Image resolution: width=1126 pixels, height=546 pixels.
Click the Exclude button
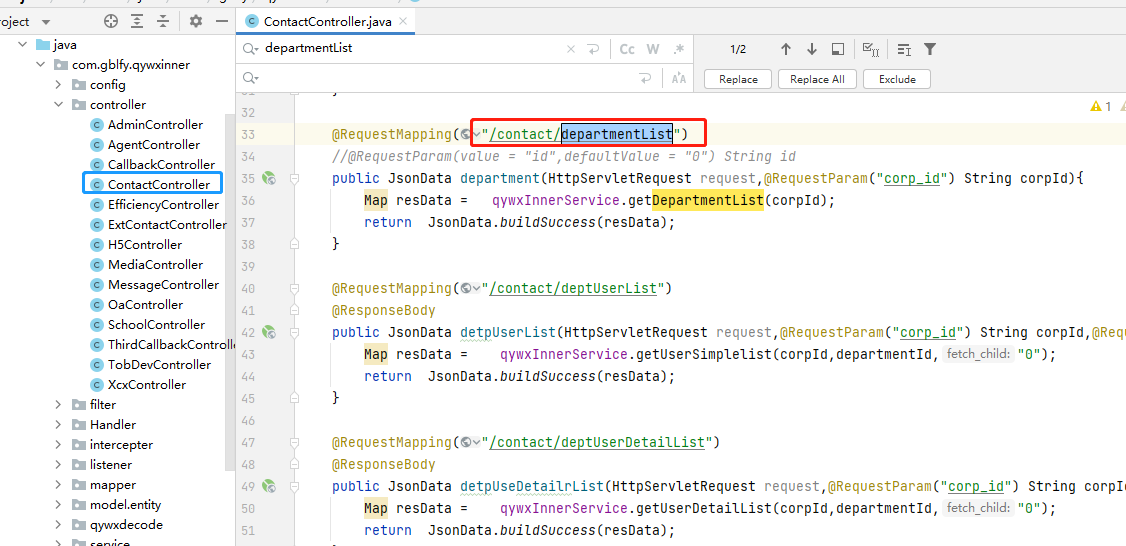tap(897, 79)
